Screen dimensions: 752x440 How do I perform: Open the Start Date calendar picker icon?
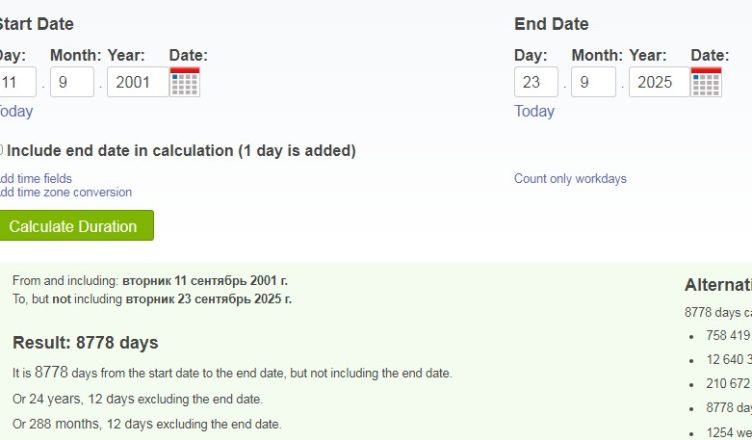pos(184,82)
